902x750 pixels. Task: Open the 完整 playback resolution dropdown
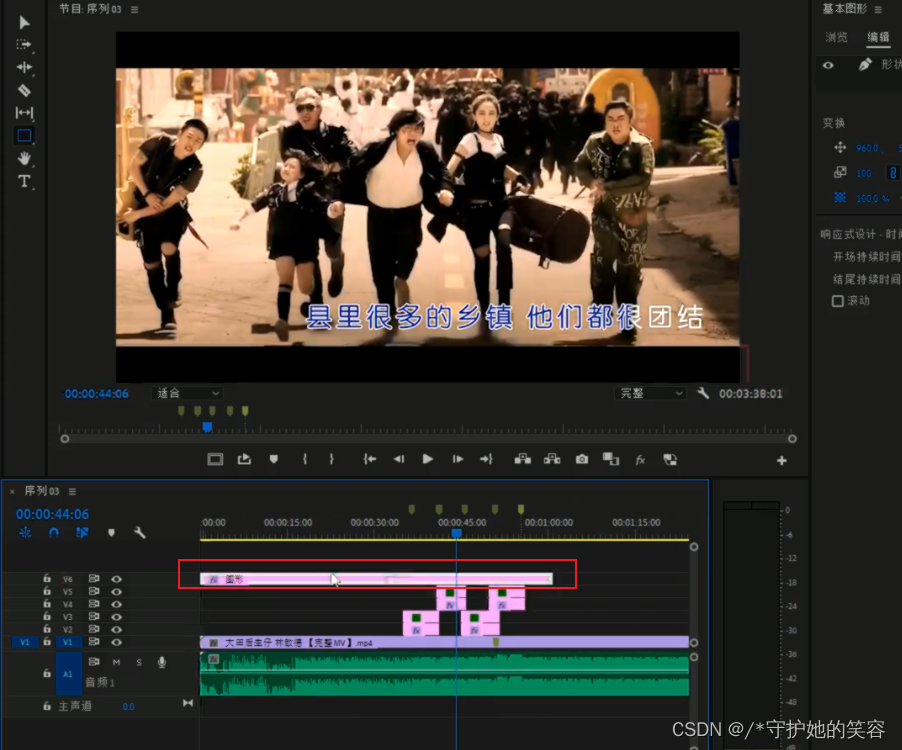pyautogui.click(x=650, y=393)
